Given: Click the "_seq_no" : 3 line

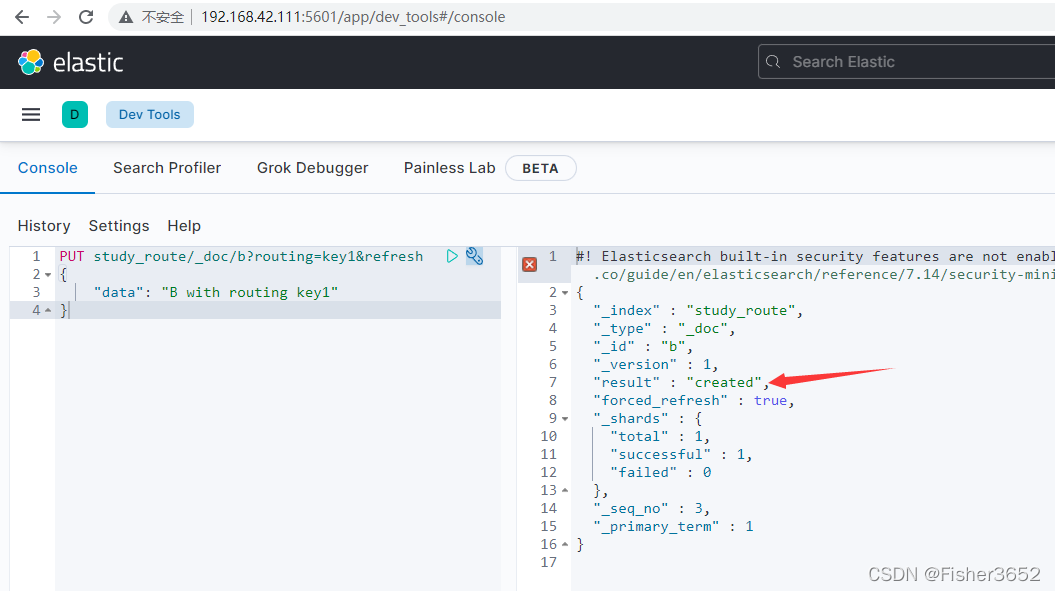Looking at the screenshot, I should click(x=651, y=508).
